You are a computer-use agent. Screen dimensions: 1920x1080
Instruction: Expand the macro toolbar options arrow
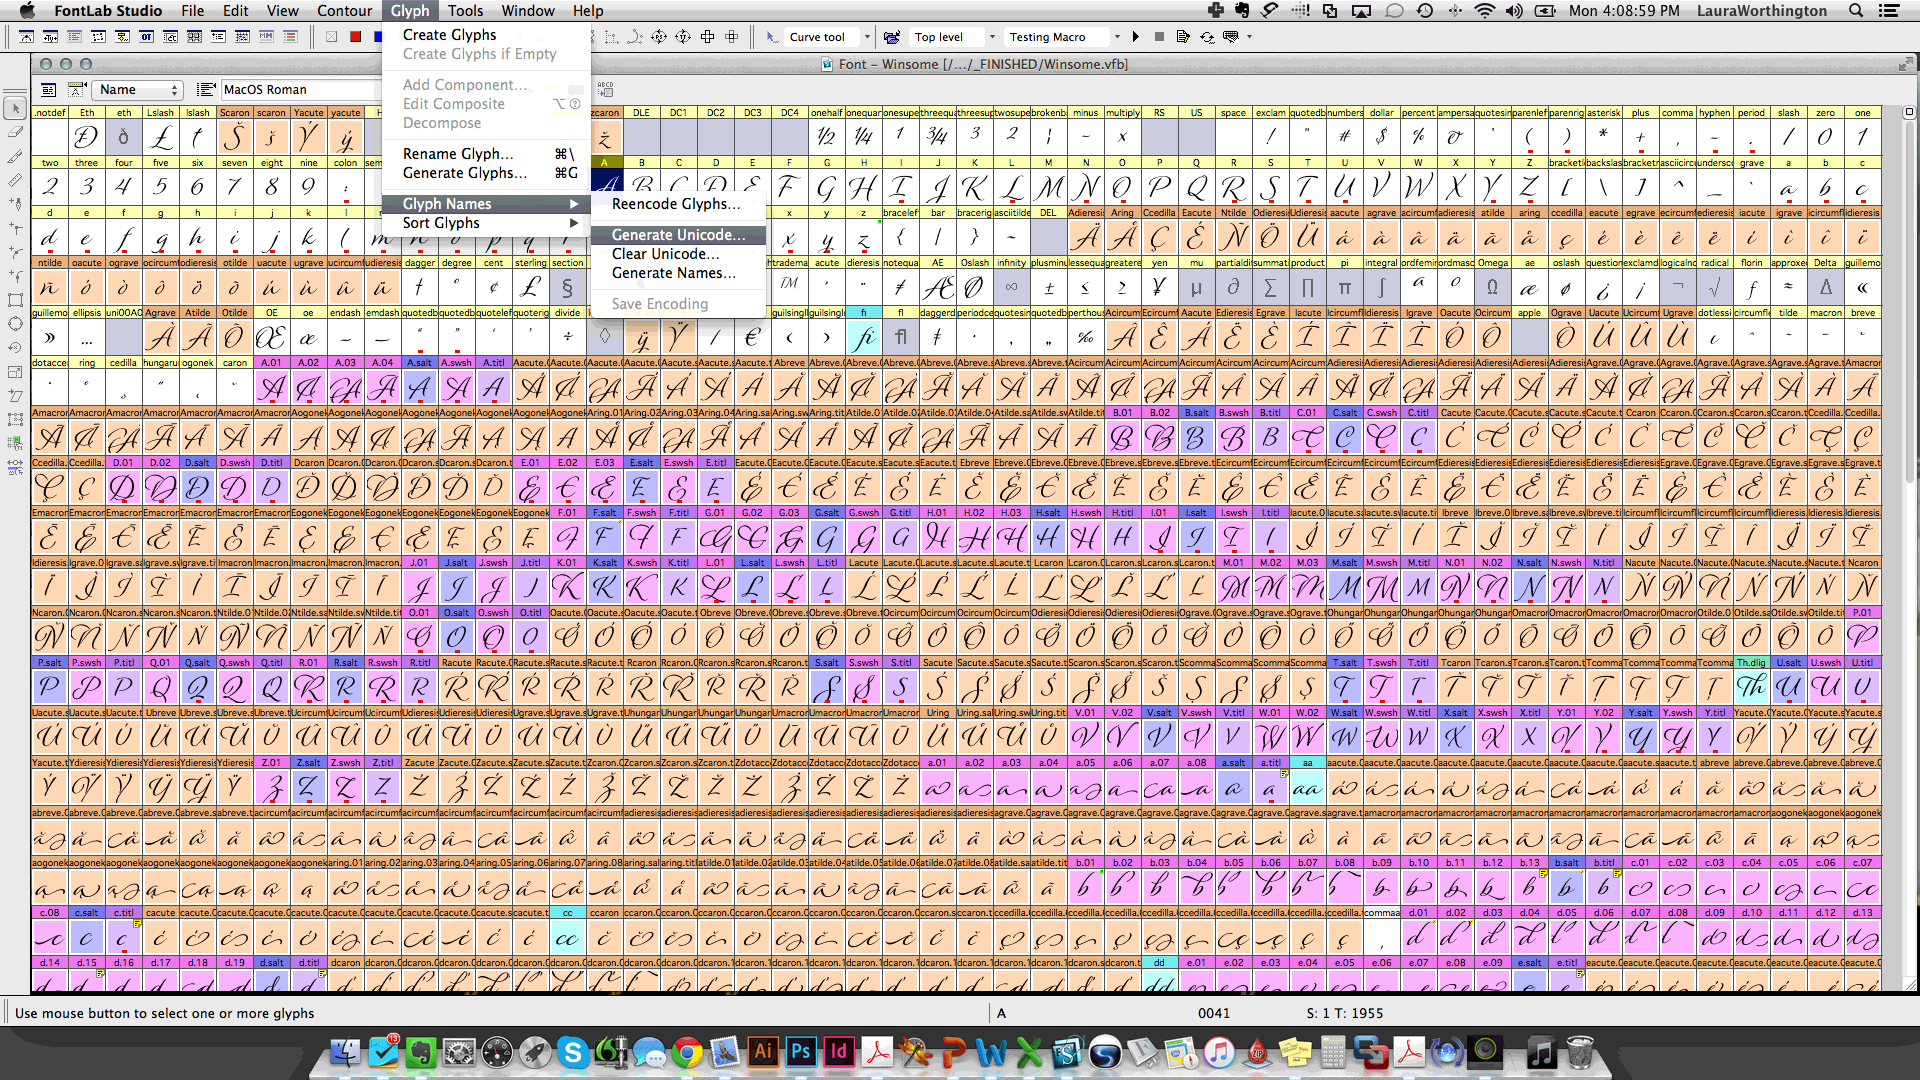pyautogui.click(x=1249, y=37)
